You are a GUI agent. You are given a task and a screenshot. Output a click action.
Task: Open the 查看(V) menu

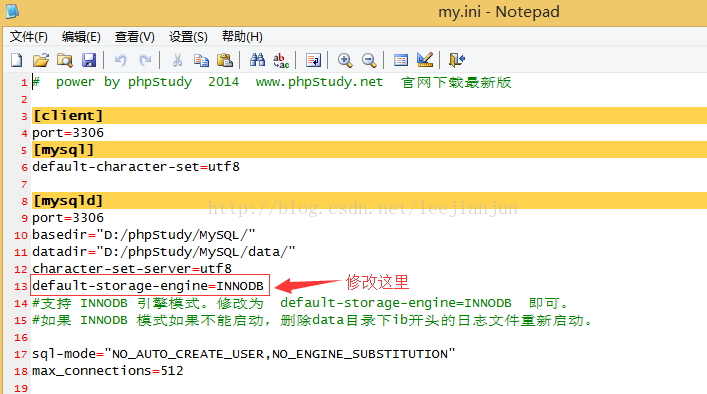pos(134,37)
